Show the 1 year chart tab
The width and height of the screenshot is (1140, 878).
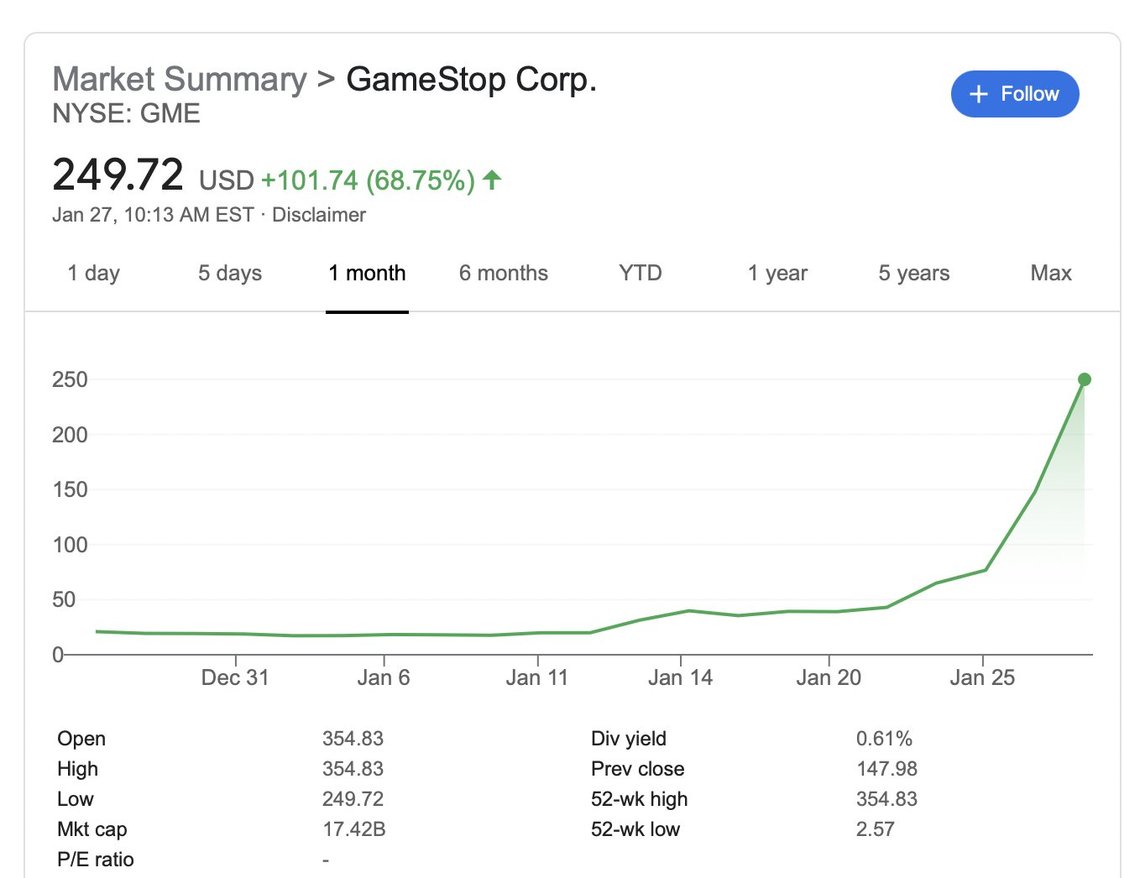(x=777, y=273)
